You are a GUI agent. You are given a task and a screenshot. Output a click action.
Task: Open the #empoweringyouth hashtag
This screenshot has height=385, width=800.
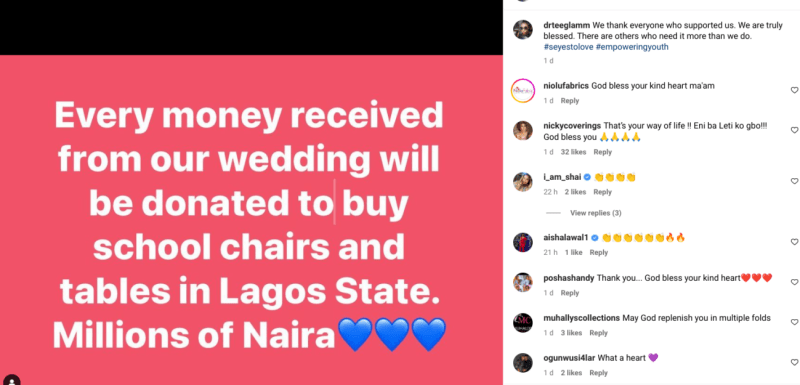(632, 47)
